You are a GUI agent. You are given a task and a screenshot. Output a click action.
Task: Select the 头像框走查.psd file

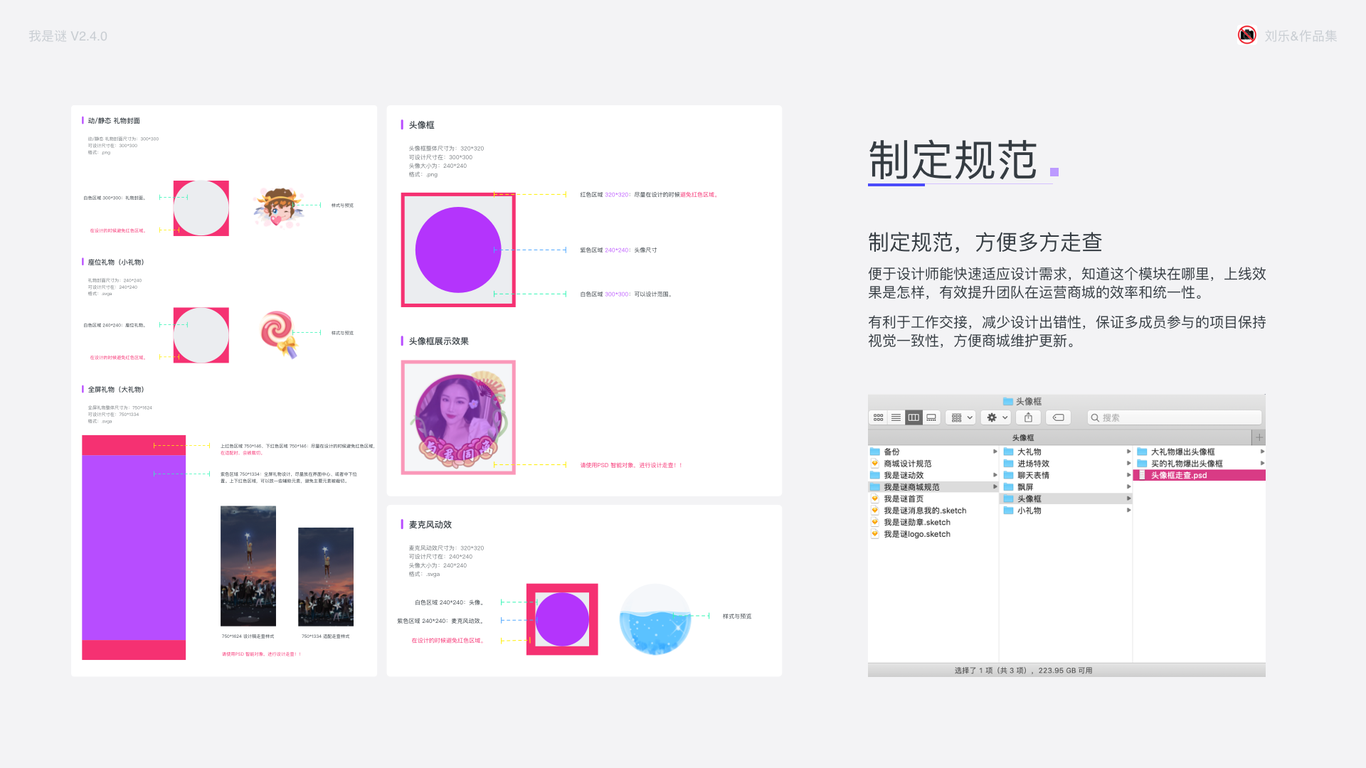(x=1200, y=475)
